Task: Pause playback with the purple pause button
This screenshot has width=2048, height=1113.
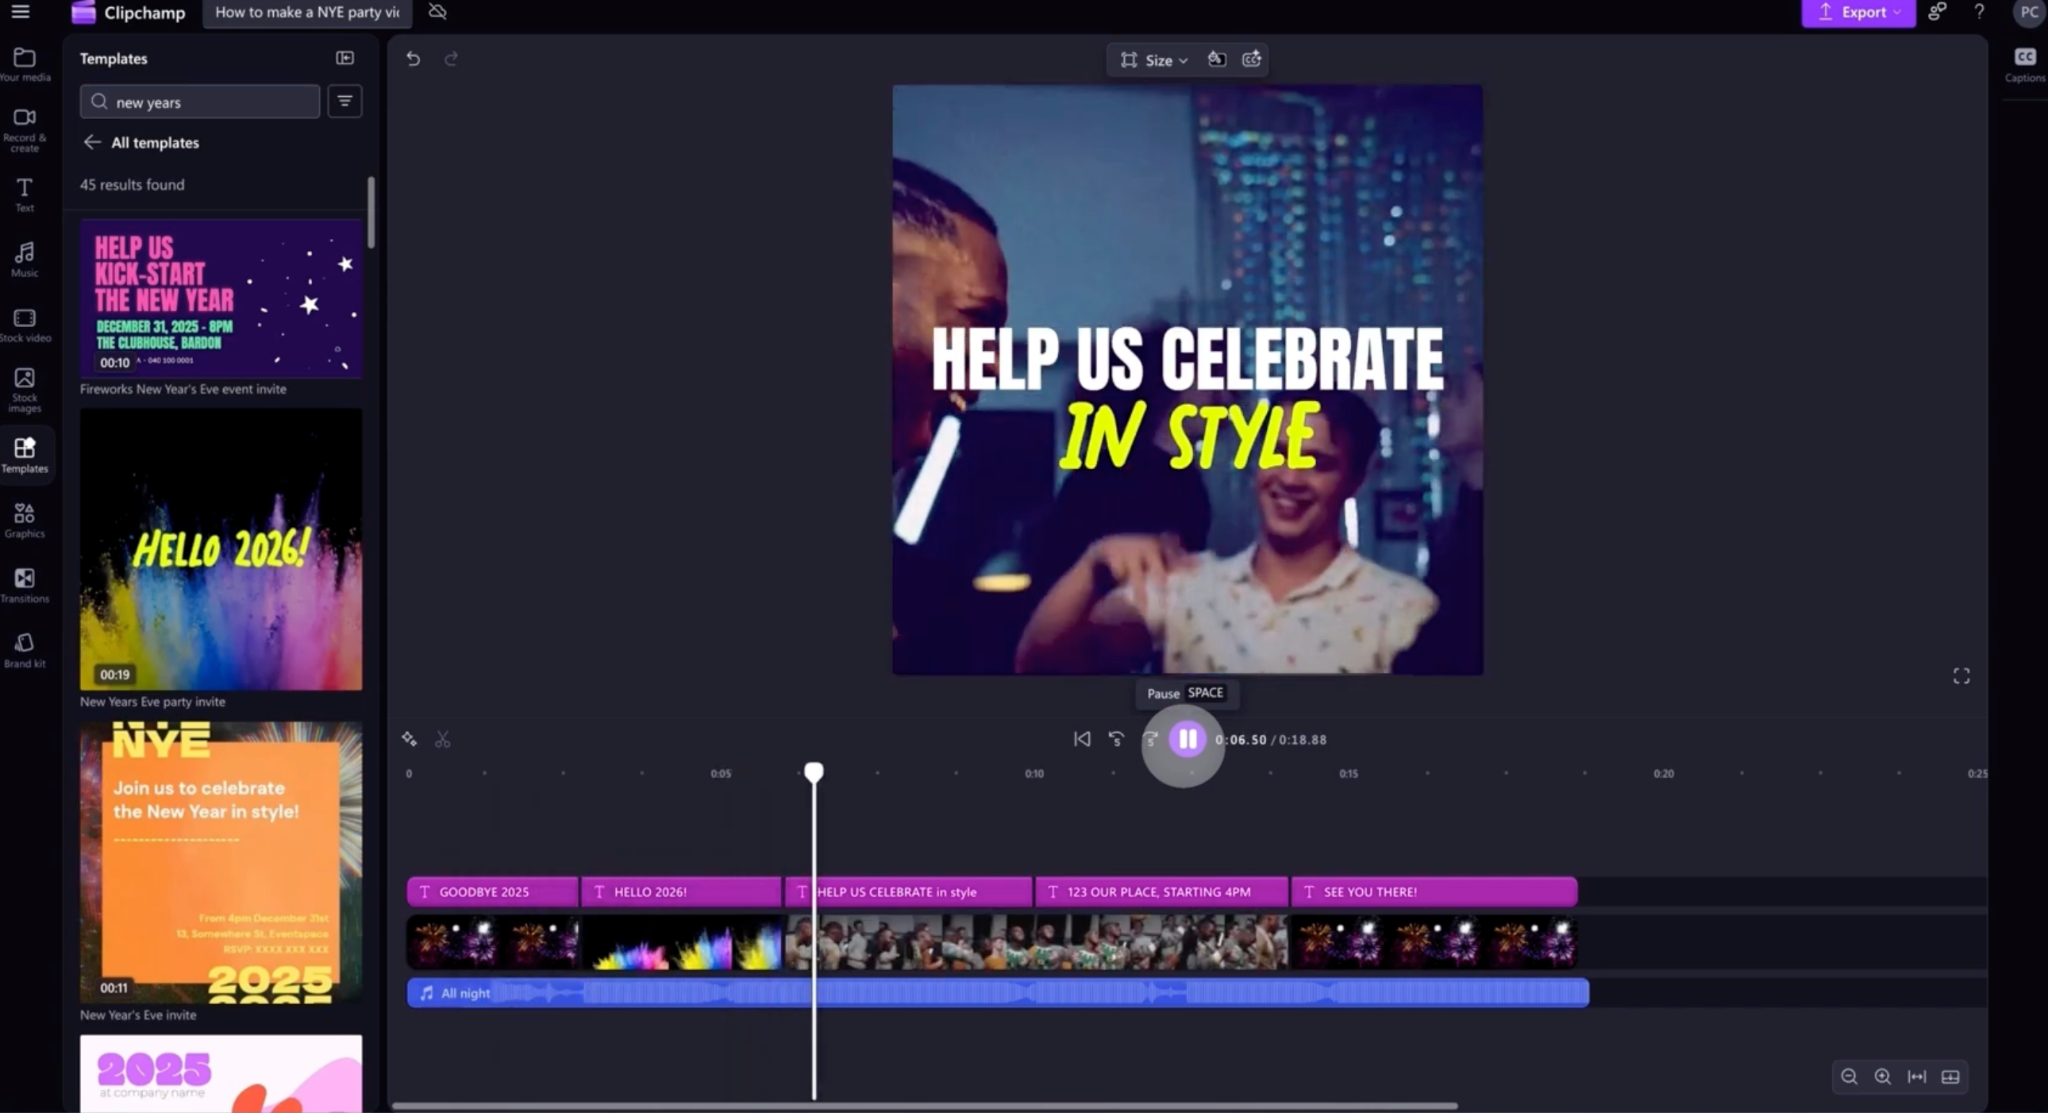Action: [x=1185, y=738]
